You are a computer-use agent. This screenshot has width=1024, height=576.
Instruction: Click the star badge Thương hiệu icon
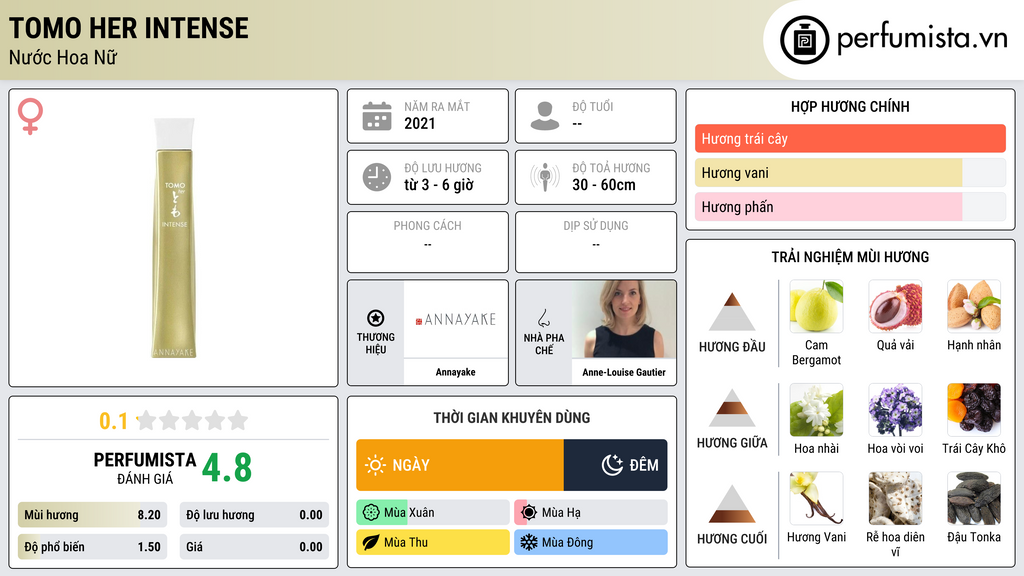pos(376,318)
